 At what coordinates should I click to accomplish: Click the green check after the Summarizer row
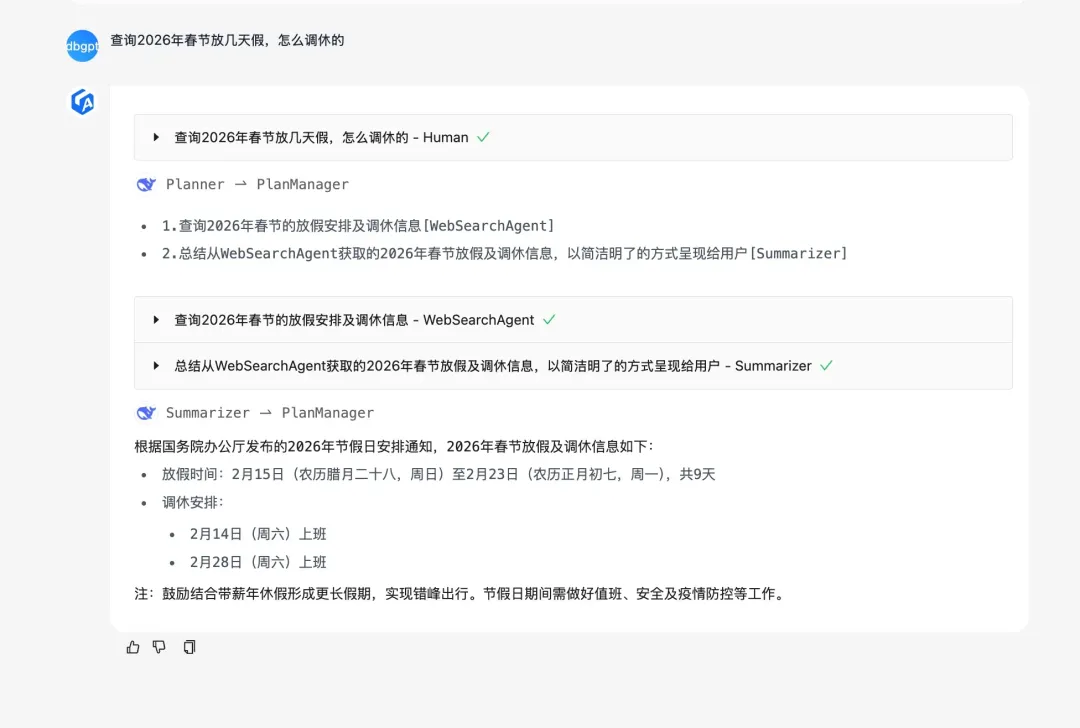click(826, 366)
